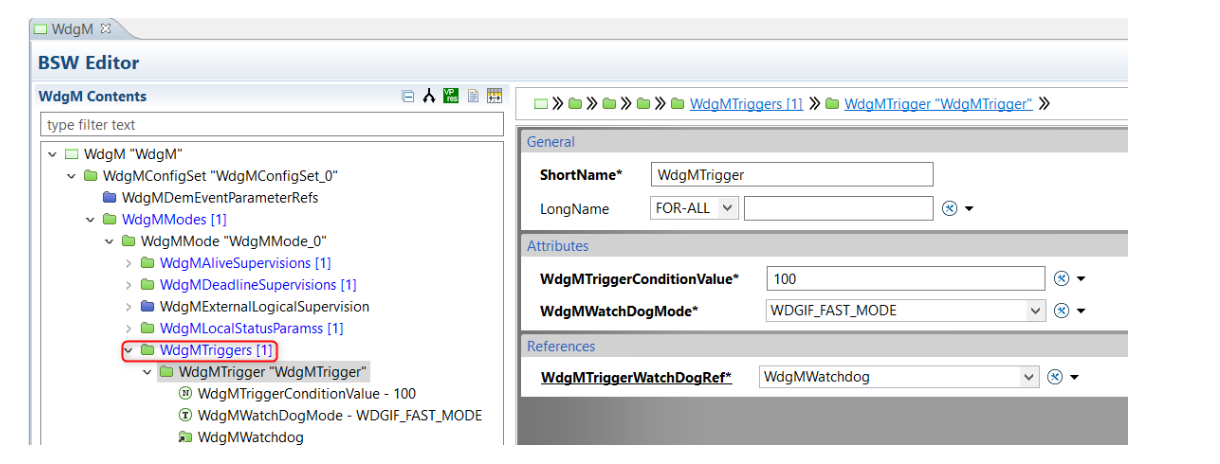Click the WdgMModes [1] folder icon in tree
This screenshot has height=464, width=1220.
[109, 220]
